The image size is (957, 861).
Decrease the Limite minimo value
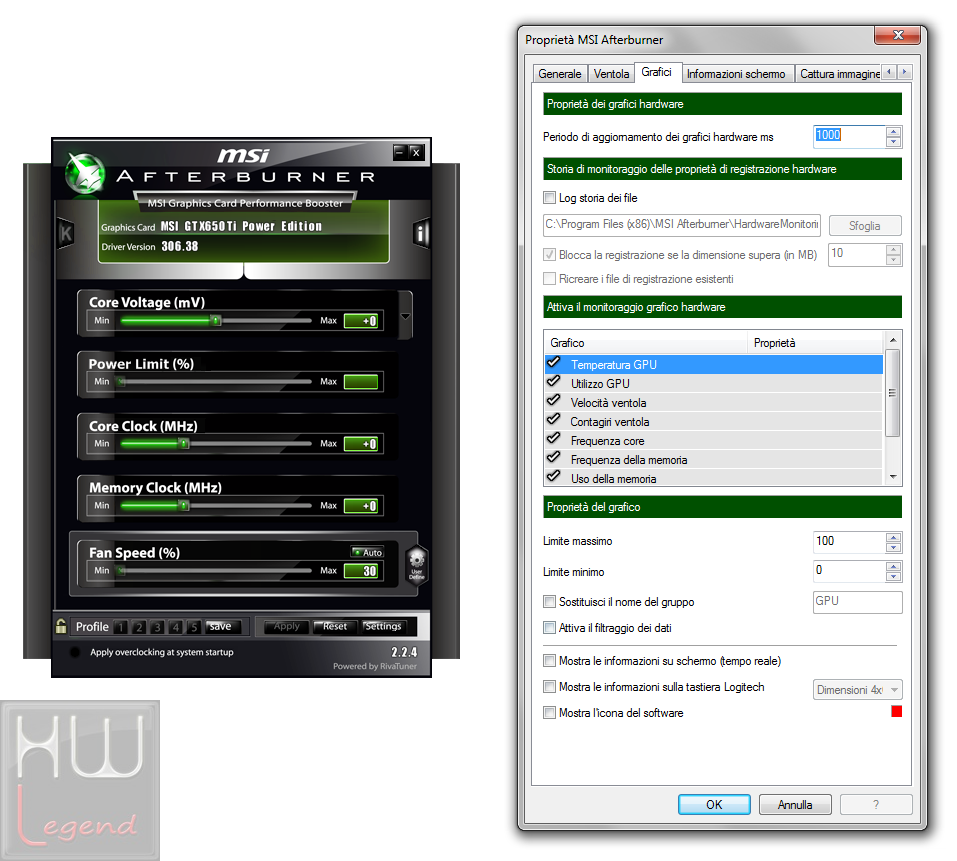click(894, 577)
